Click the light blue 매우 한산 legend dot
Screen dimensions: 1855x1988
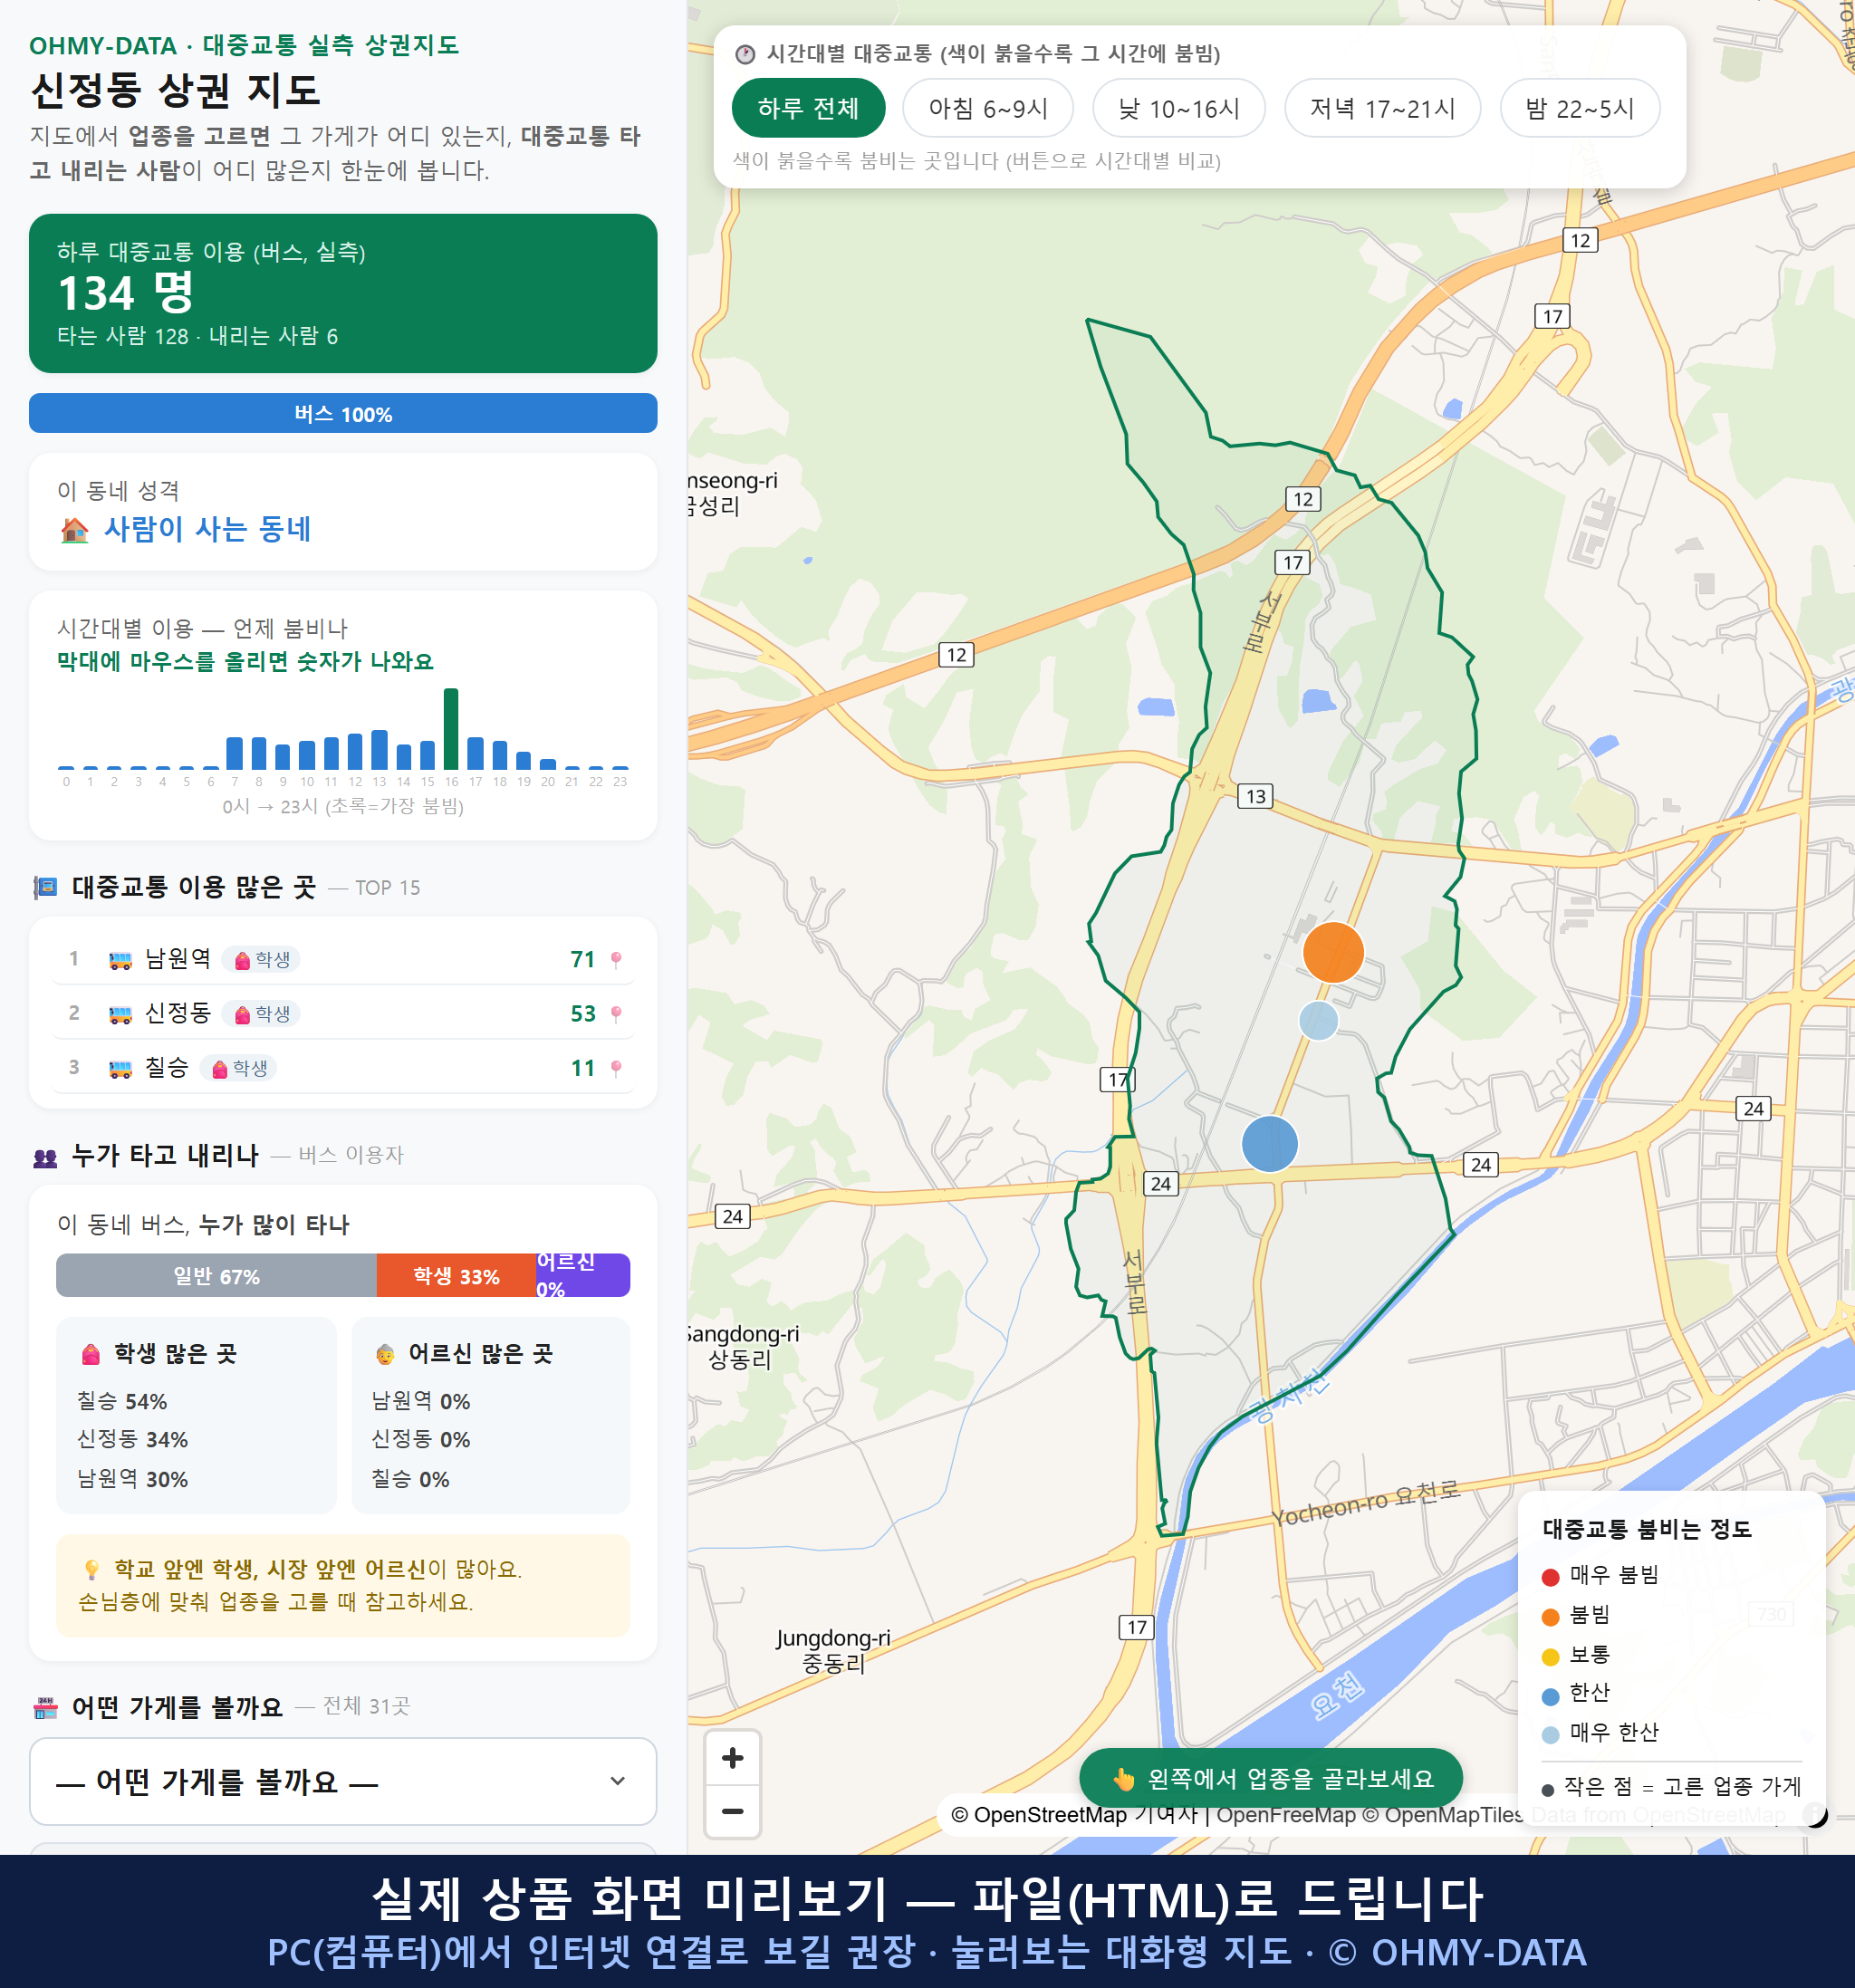point(1550,1735)
